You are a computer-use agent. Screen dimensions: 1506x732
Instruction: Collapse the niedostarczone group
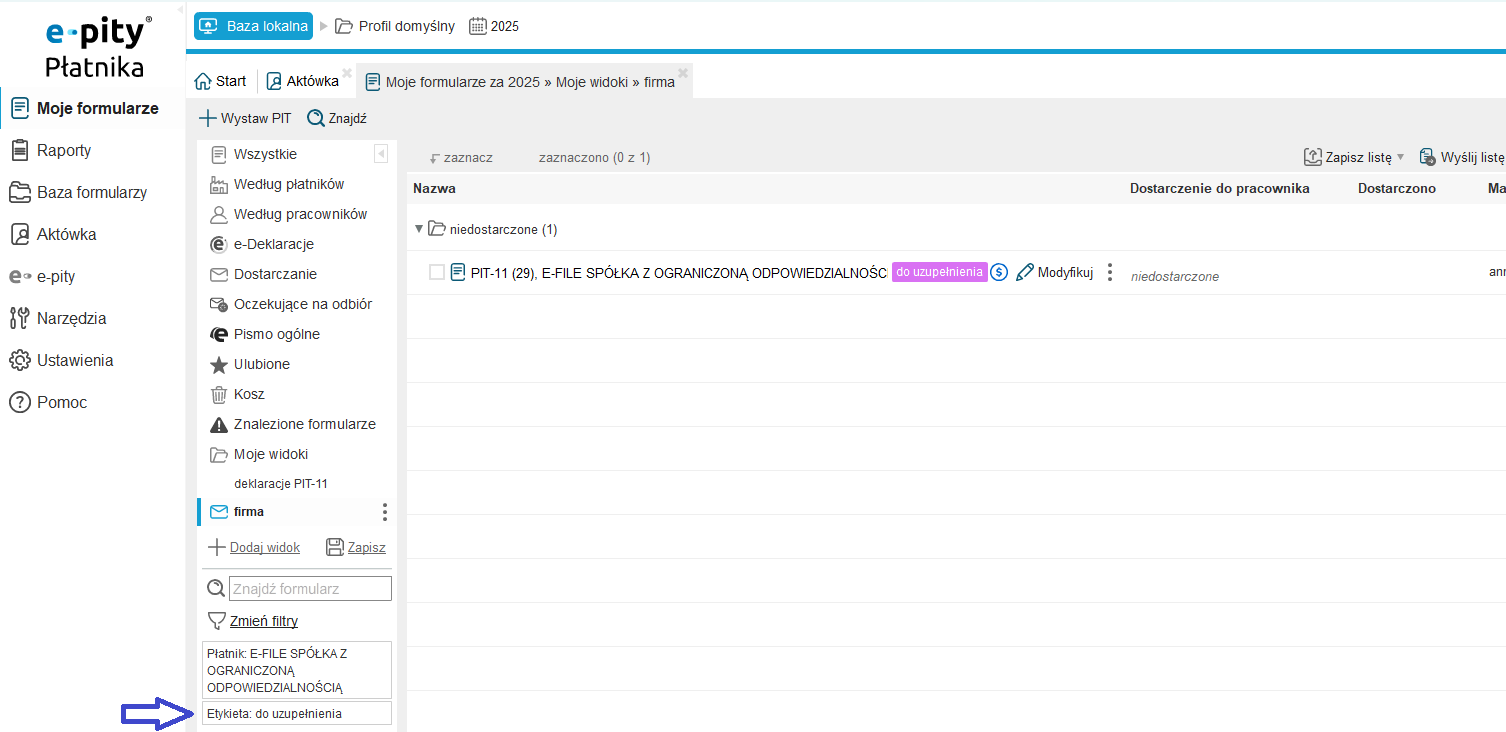tap(419, 229)
